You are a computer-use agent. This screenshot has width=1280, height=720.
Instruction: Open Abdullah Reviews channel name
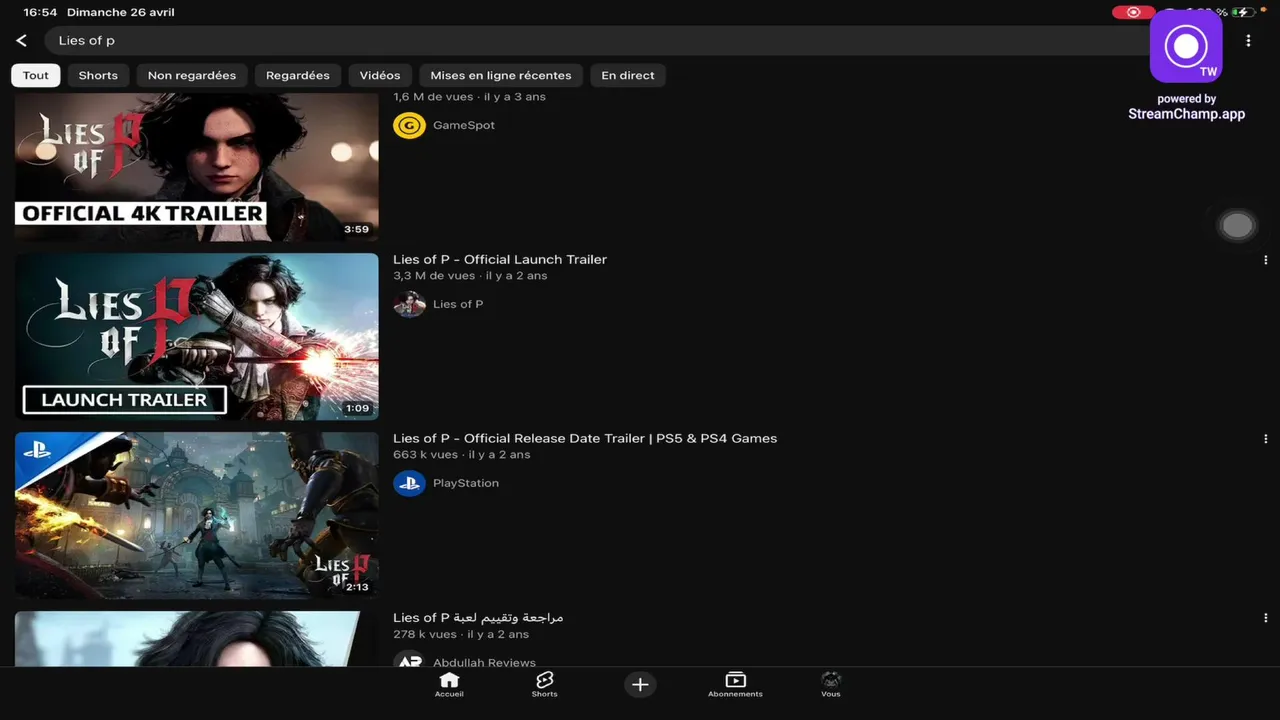point(484,662)
